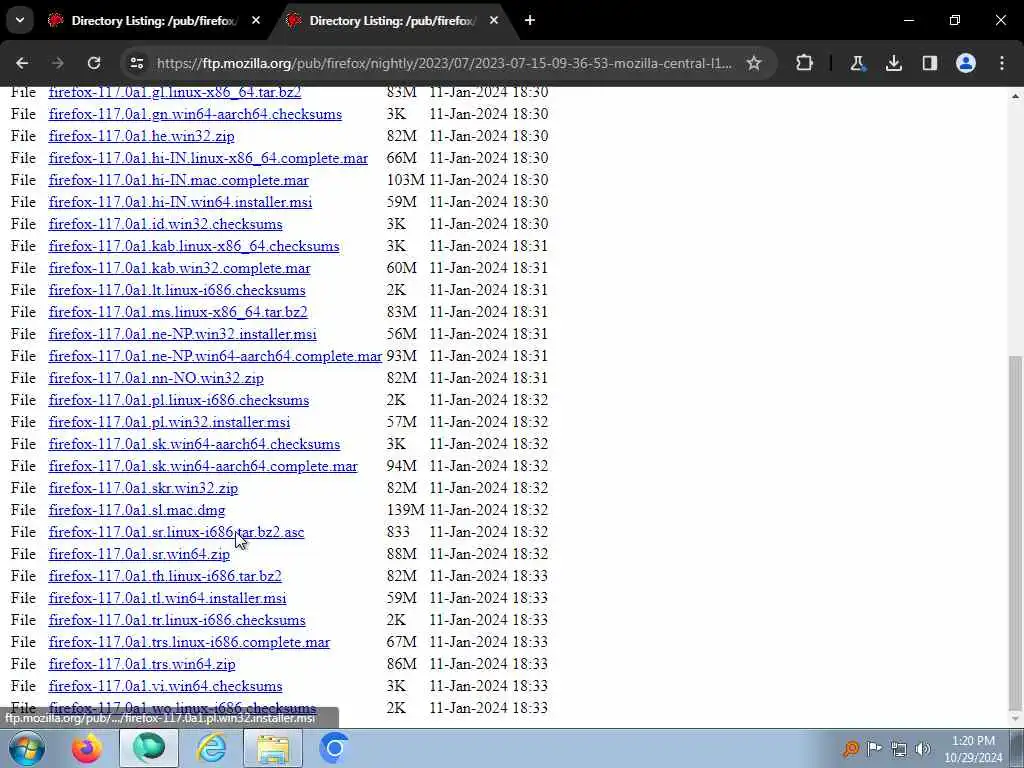The width and height of the screenshot is (1024, 768).
Task: Open the taskbar clock showing 1:20 PM
Action: coord(973,749)
